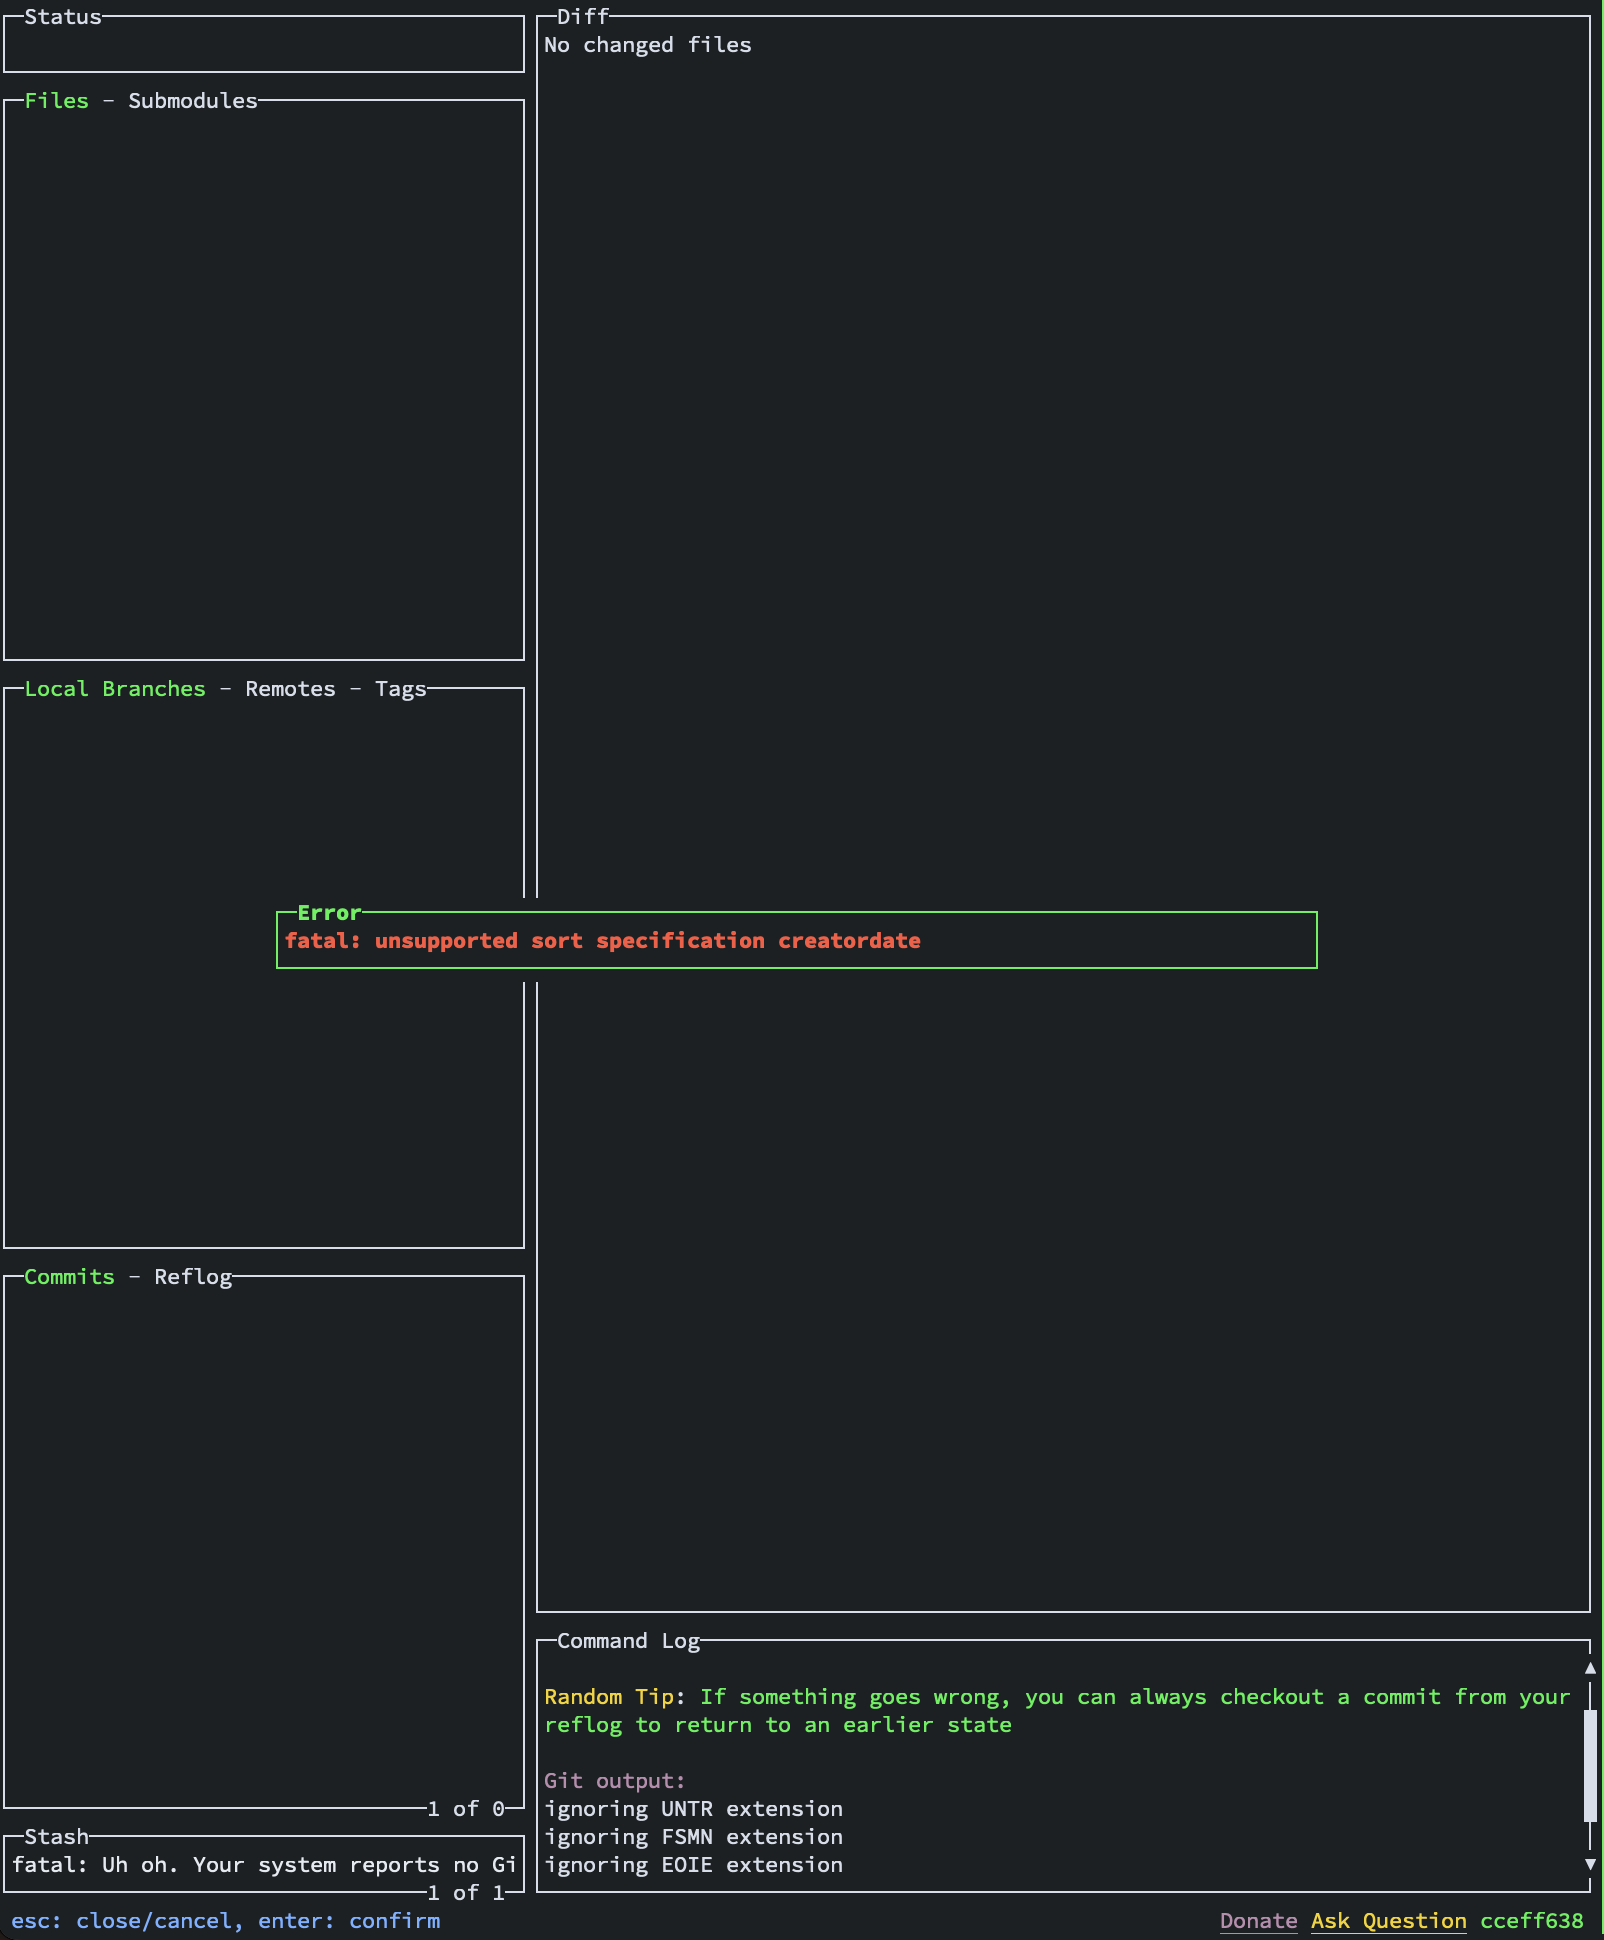Click the 'Random Tip' label
1604x1940 pixels.
click(x=609, y=1697)
